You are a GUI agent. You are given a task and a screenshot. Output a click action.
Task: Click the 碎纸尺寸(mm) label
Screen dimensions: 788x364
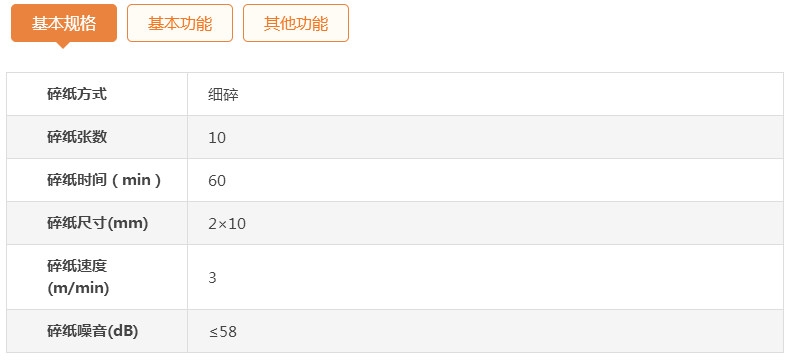[x=97, y=223]
